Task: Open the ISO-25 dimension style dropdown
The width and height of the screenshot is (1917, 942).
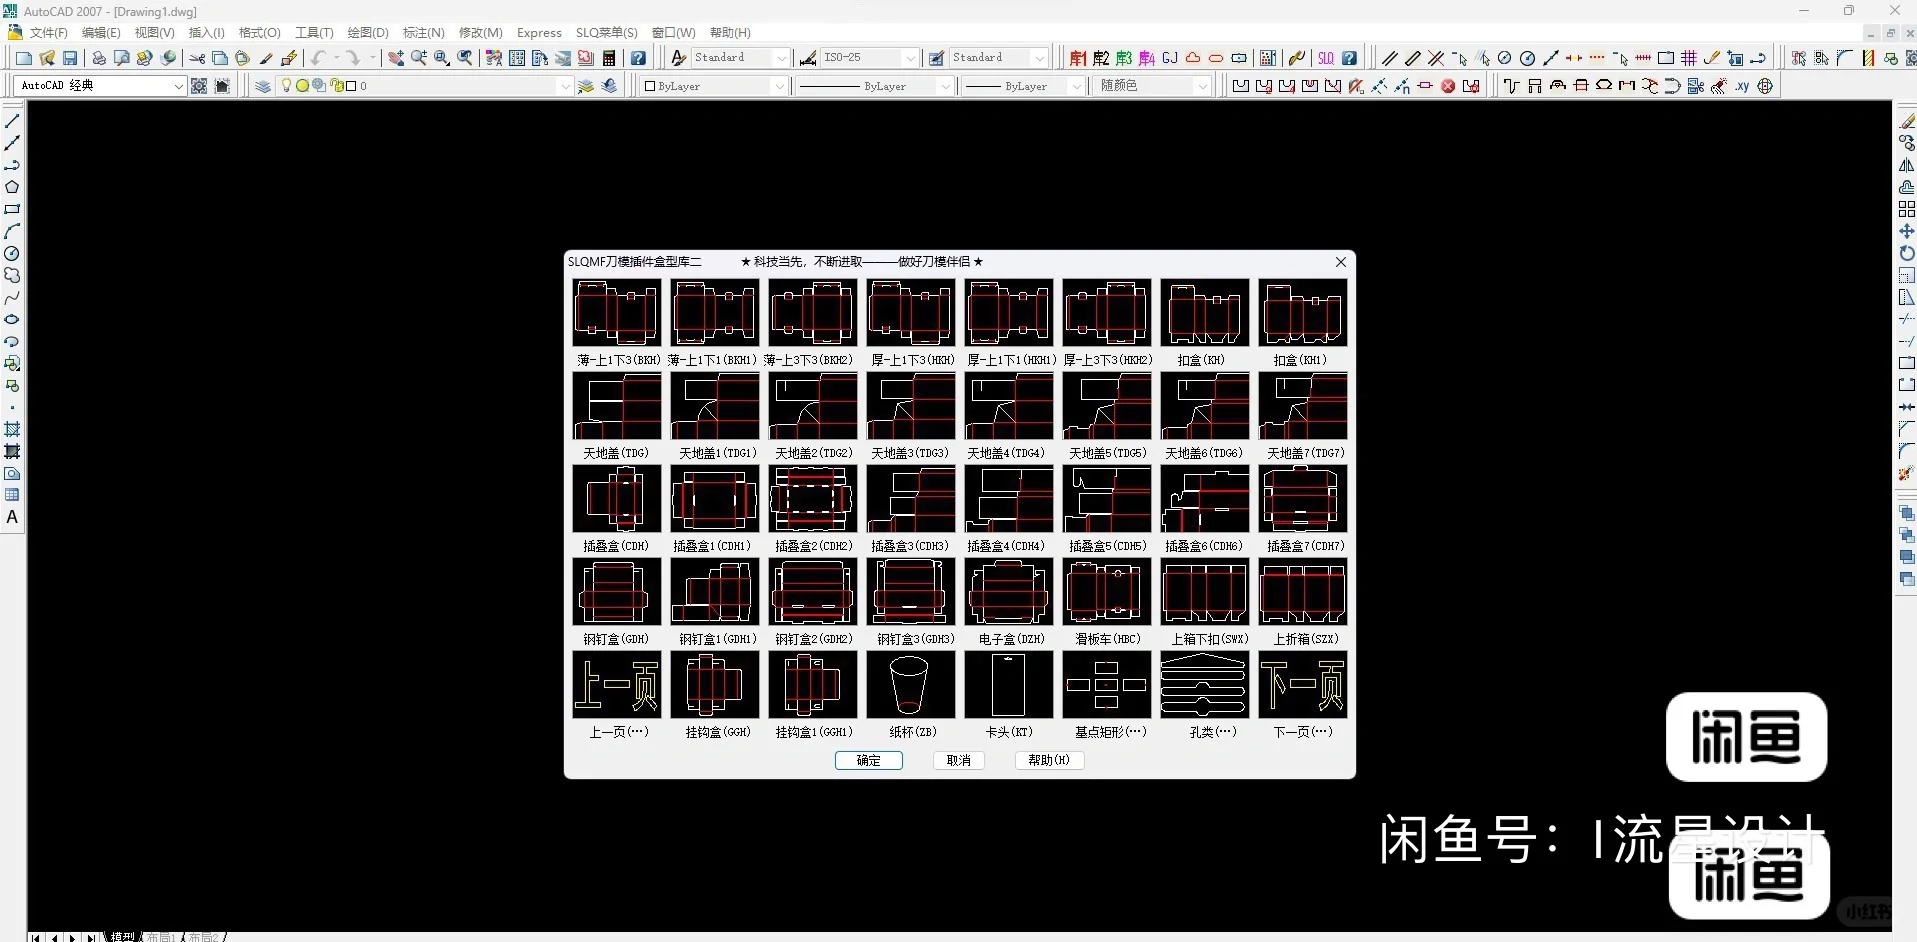Action: pyautogui.click(x=910, y=58)
